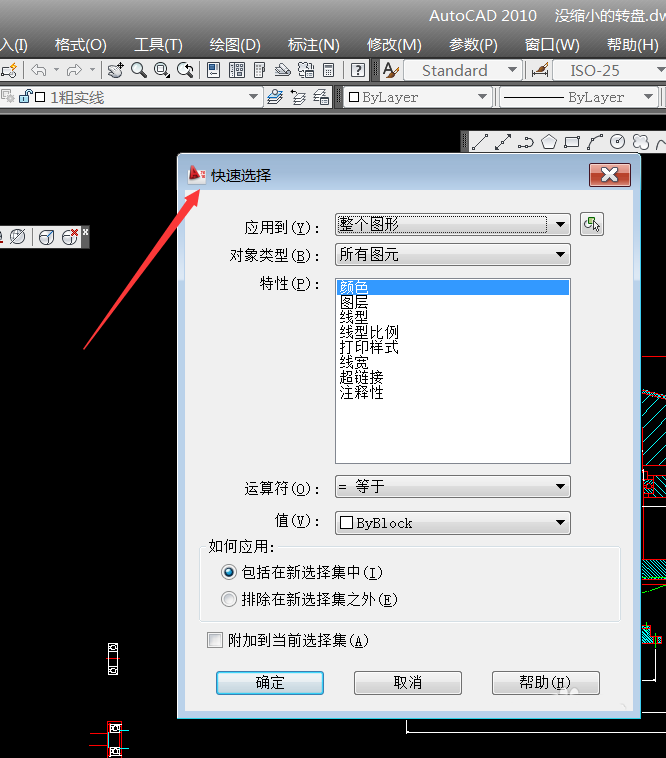Open the Sheet Set Manager icon
Image resolution: width=666 pixels, height=758 pixels.
point(283,71)
